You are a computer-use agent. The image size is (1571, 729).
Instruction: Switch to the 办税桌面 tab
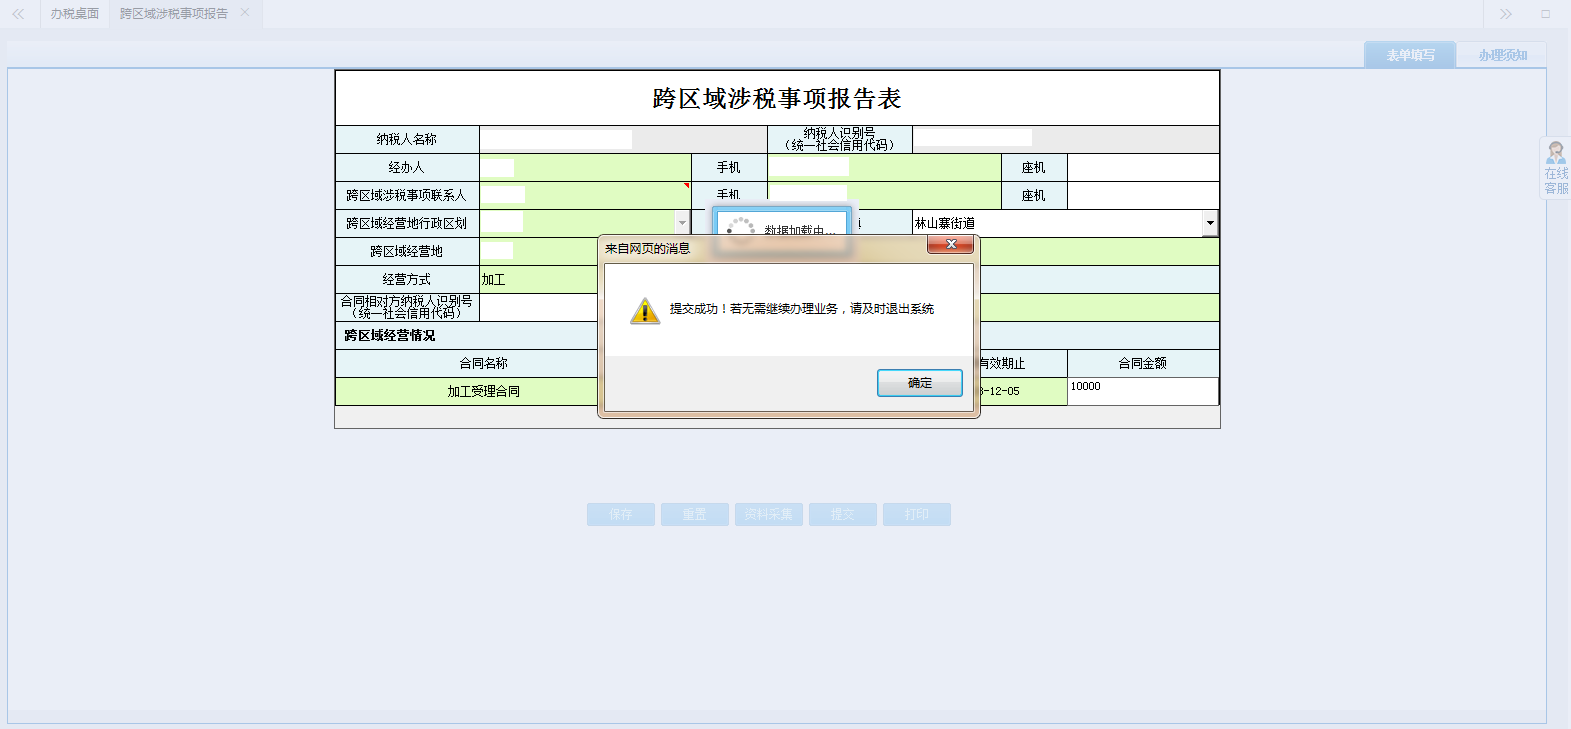75,14
